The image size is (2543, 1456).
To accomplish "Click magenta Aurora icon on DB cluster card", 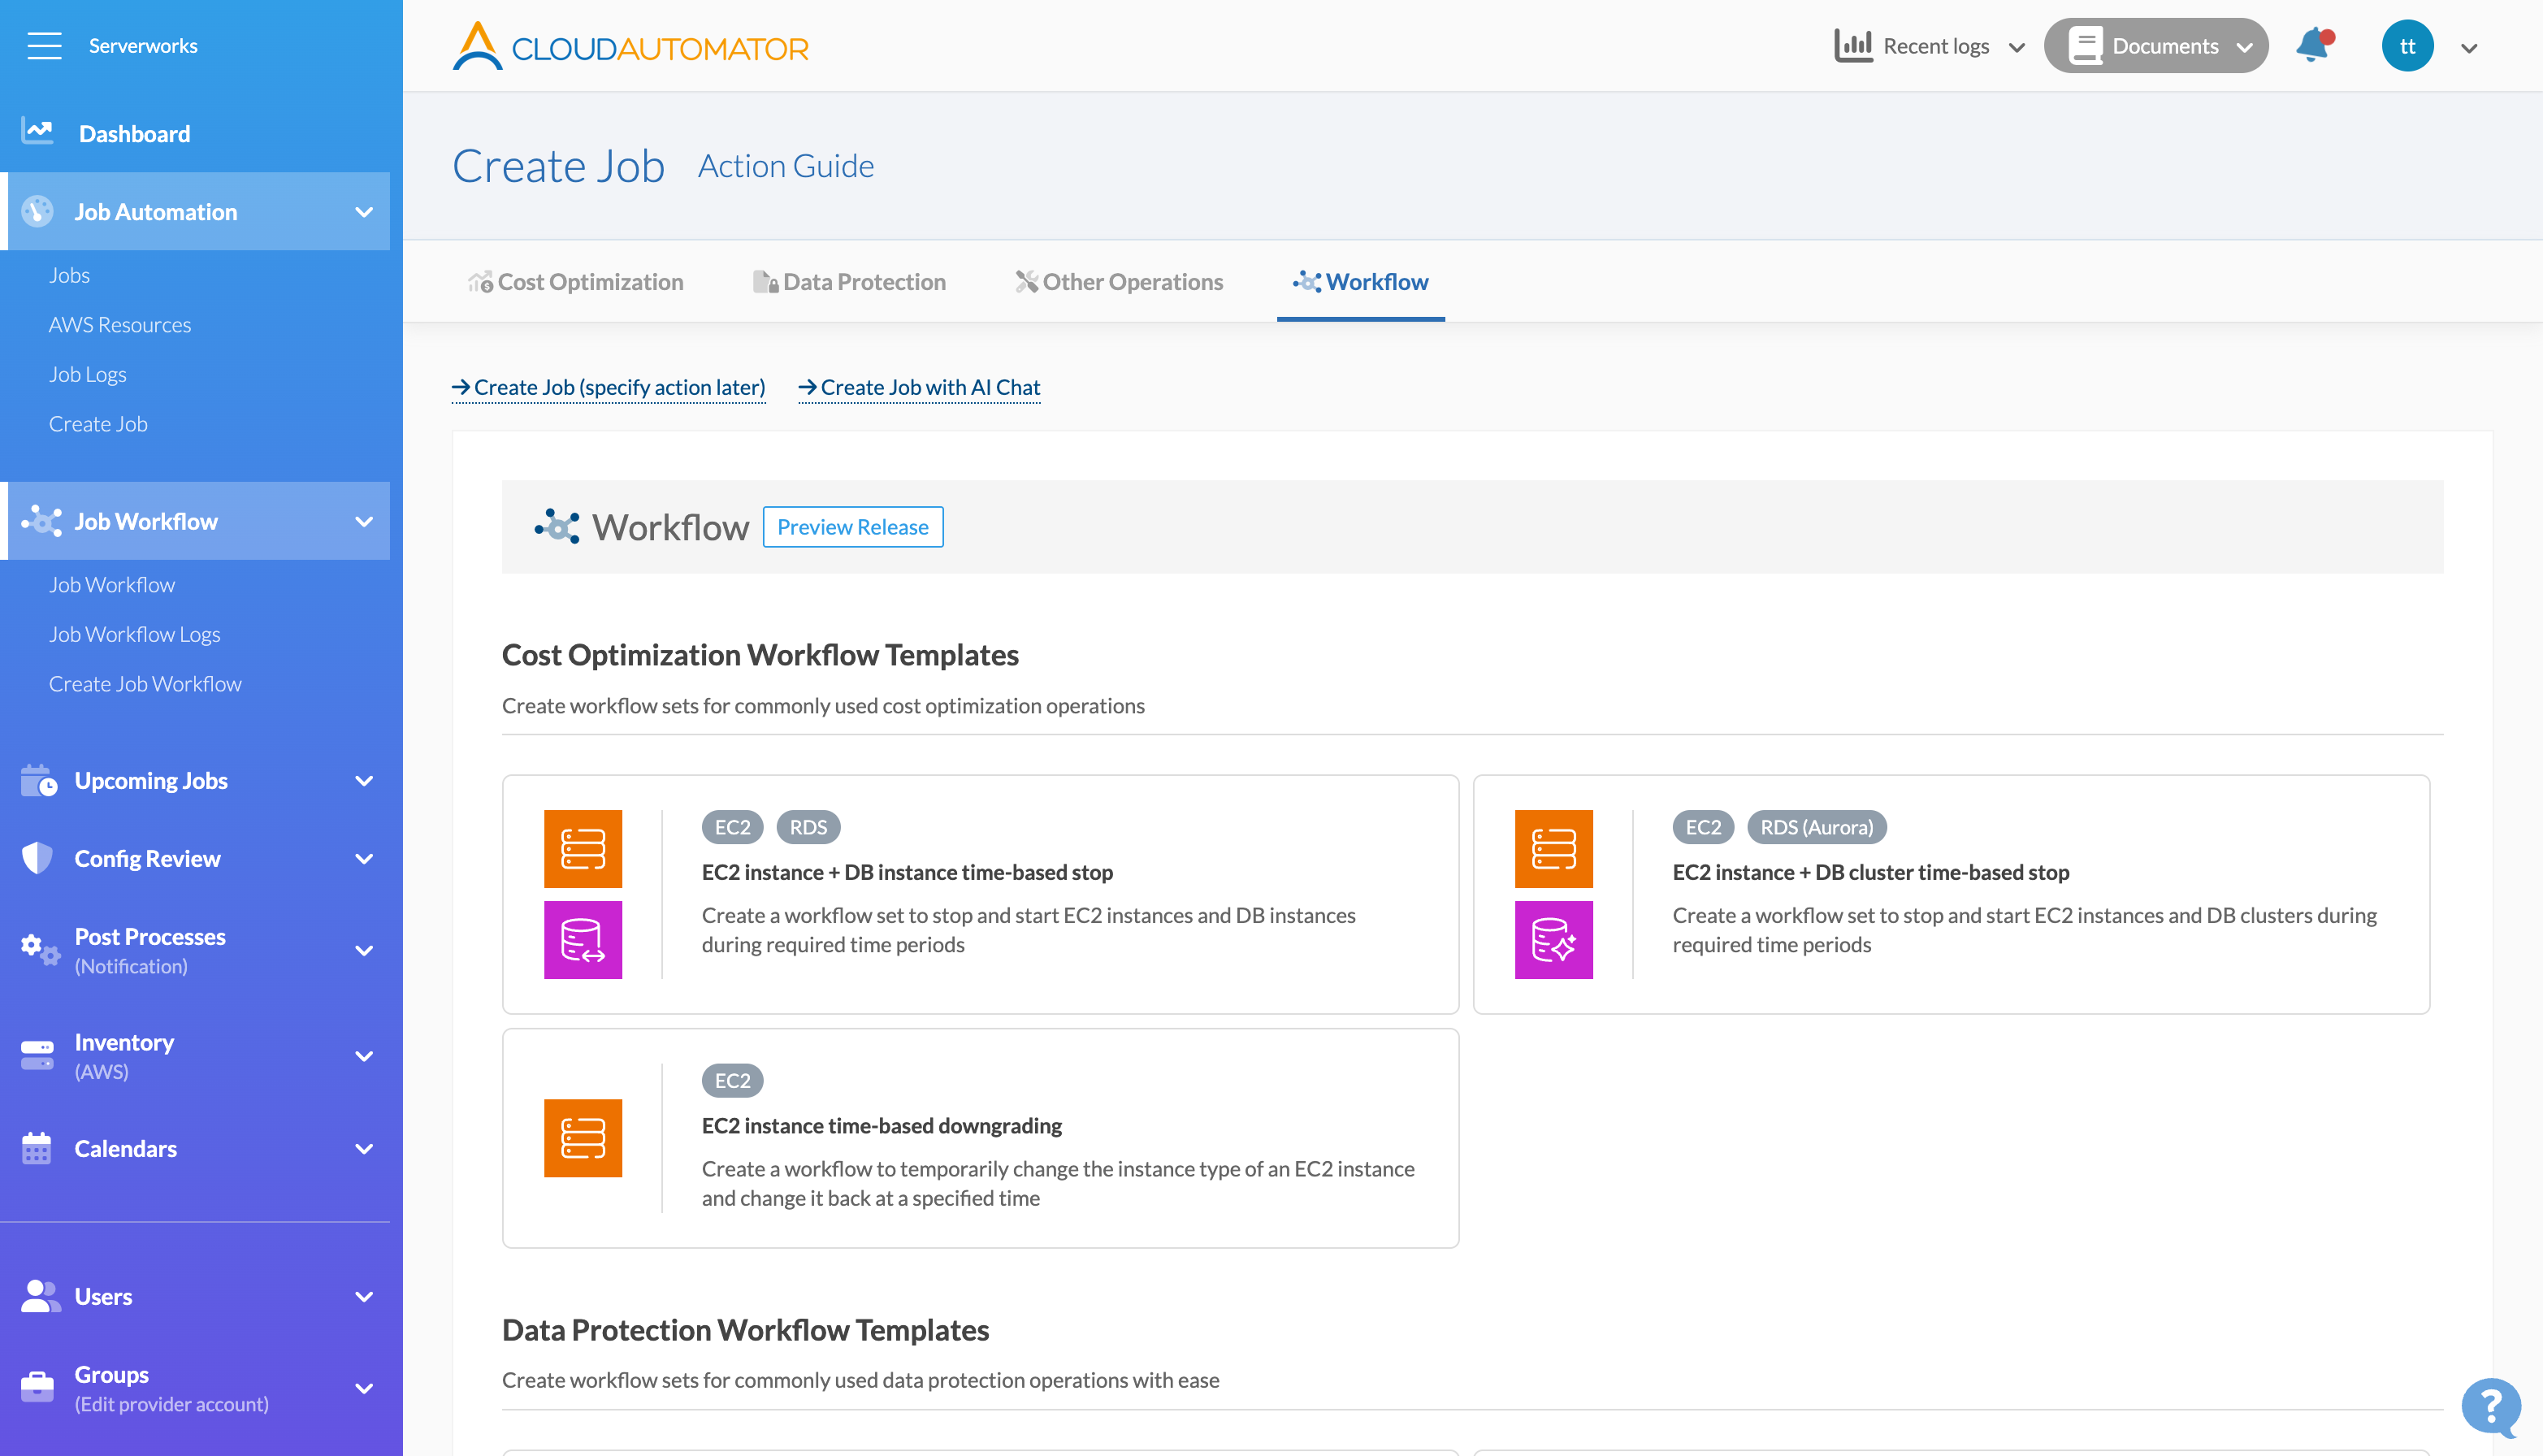I will [1554, 940].
